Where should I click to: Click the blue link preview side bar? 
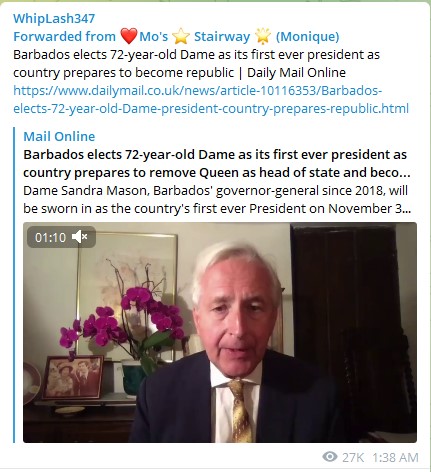(14, 285)
